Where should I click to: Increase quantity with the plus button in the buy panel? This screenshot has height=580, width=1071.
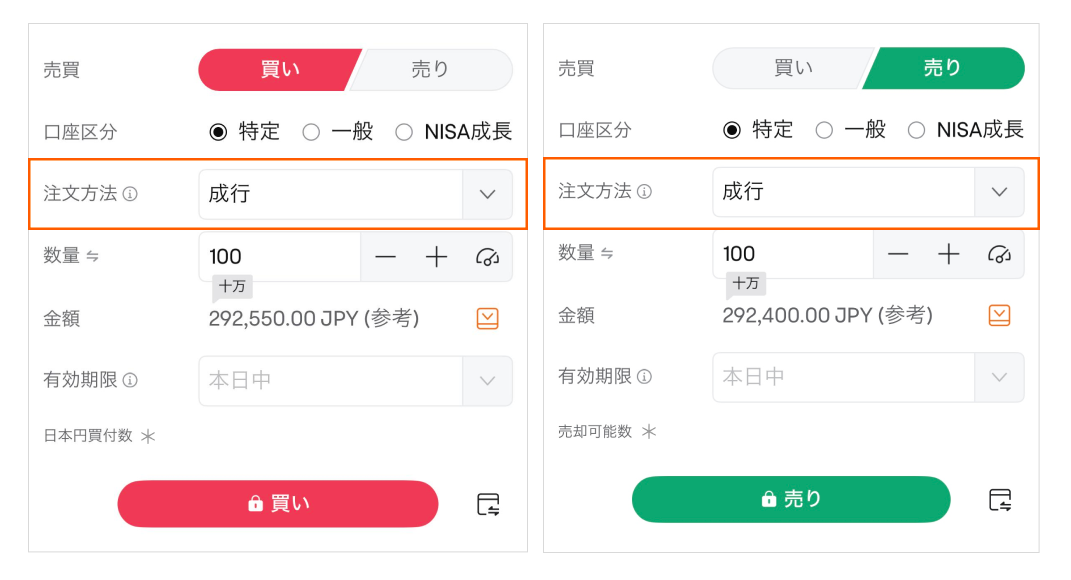436,257
